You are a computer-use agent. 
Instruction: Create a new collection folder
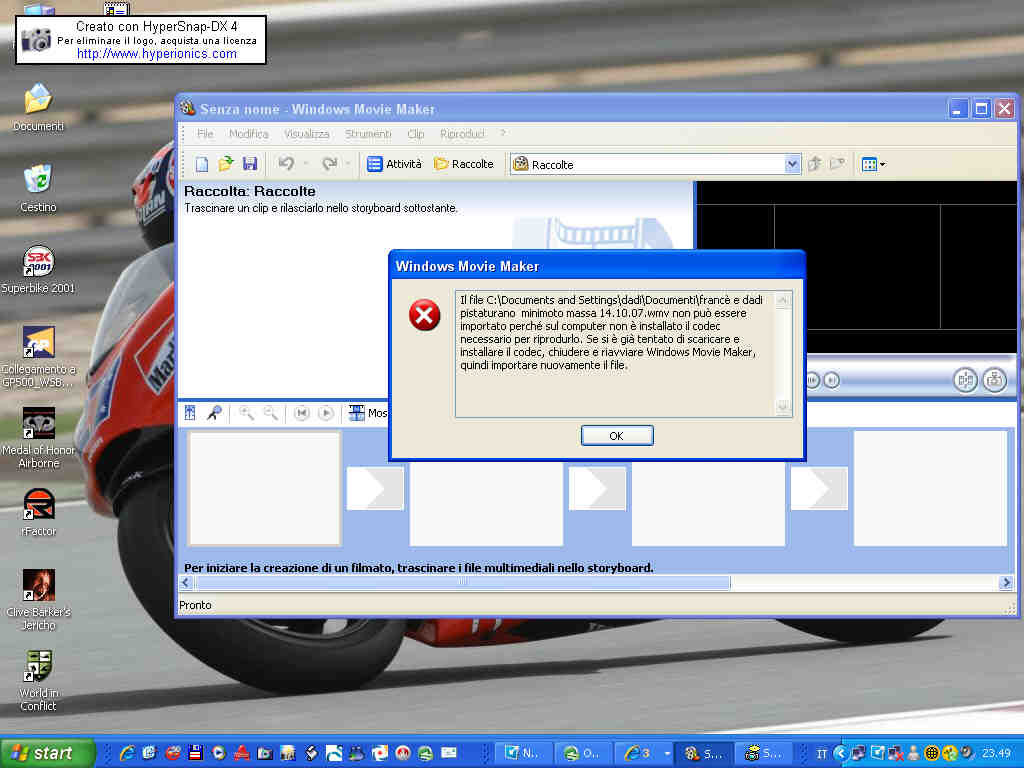coord(837,164)
